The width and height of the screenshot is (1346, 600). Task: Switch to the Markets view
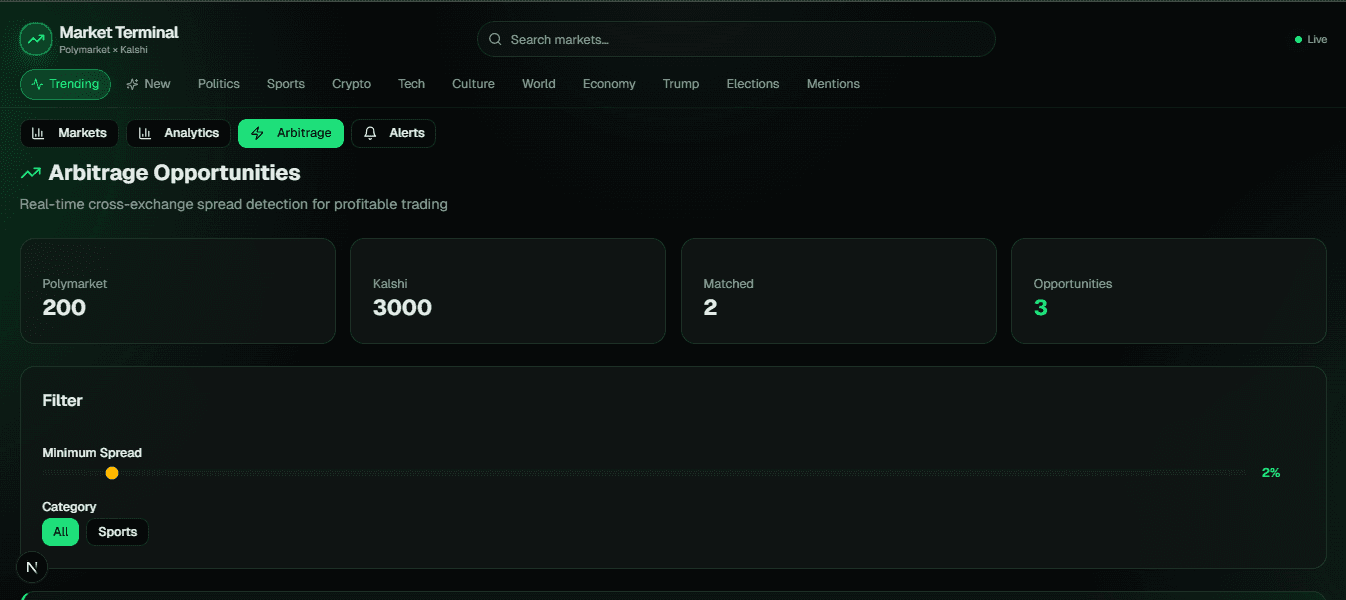(70, 133)
